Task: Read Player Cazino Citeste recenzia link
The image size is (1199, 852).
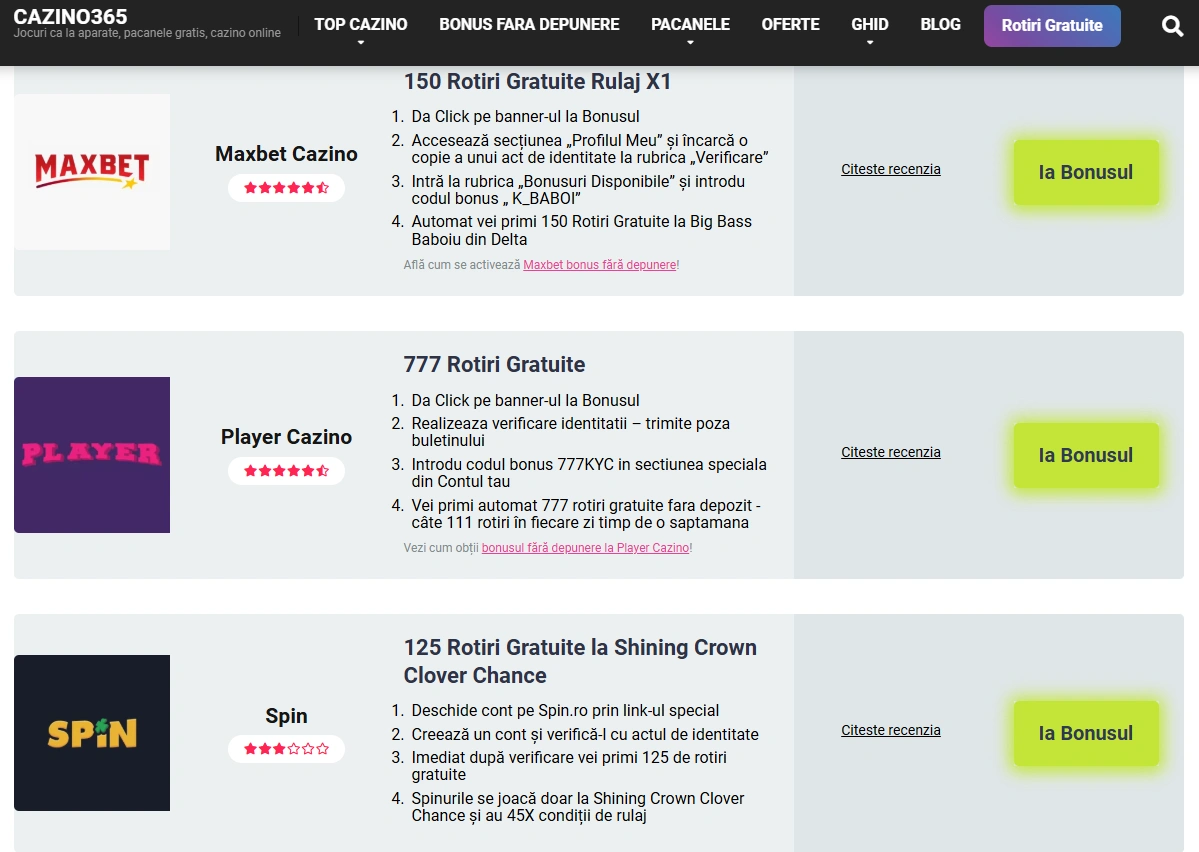Action: coord(891,452)
